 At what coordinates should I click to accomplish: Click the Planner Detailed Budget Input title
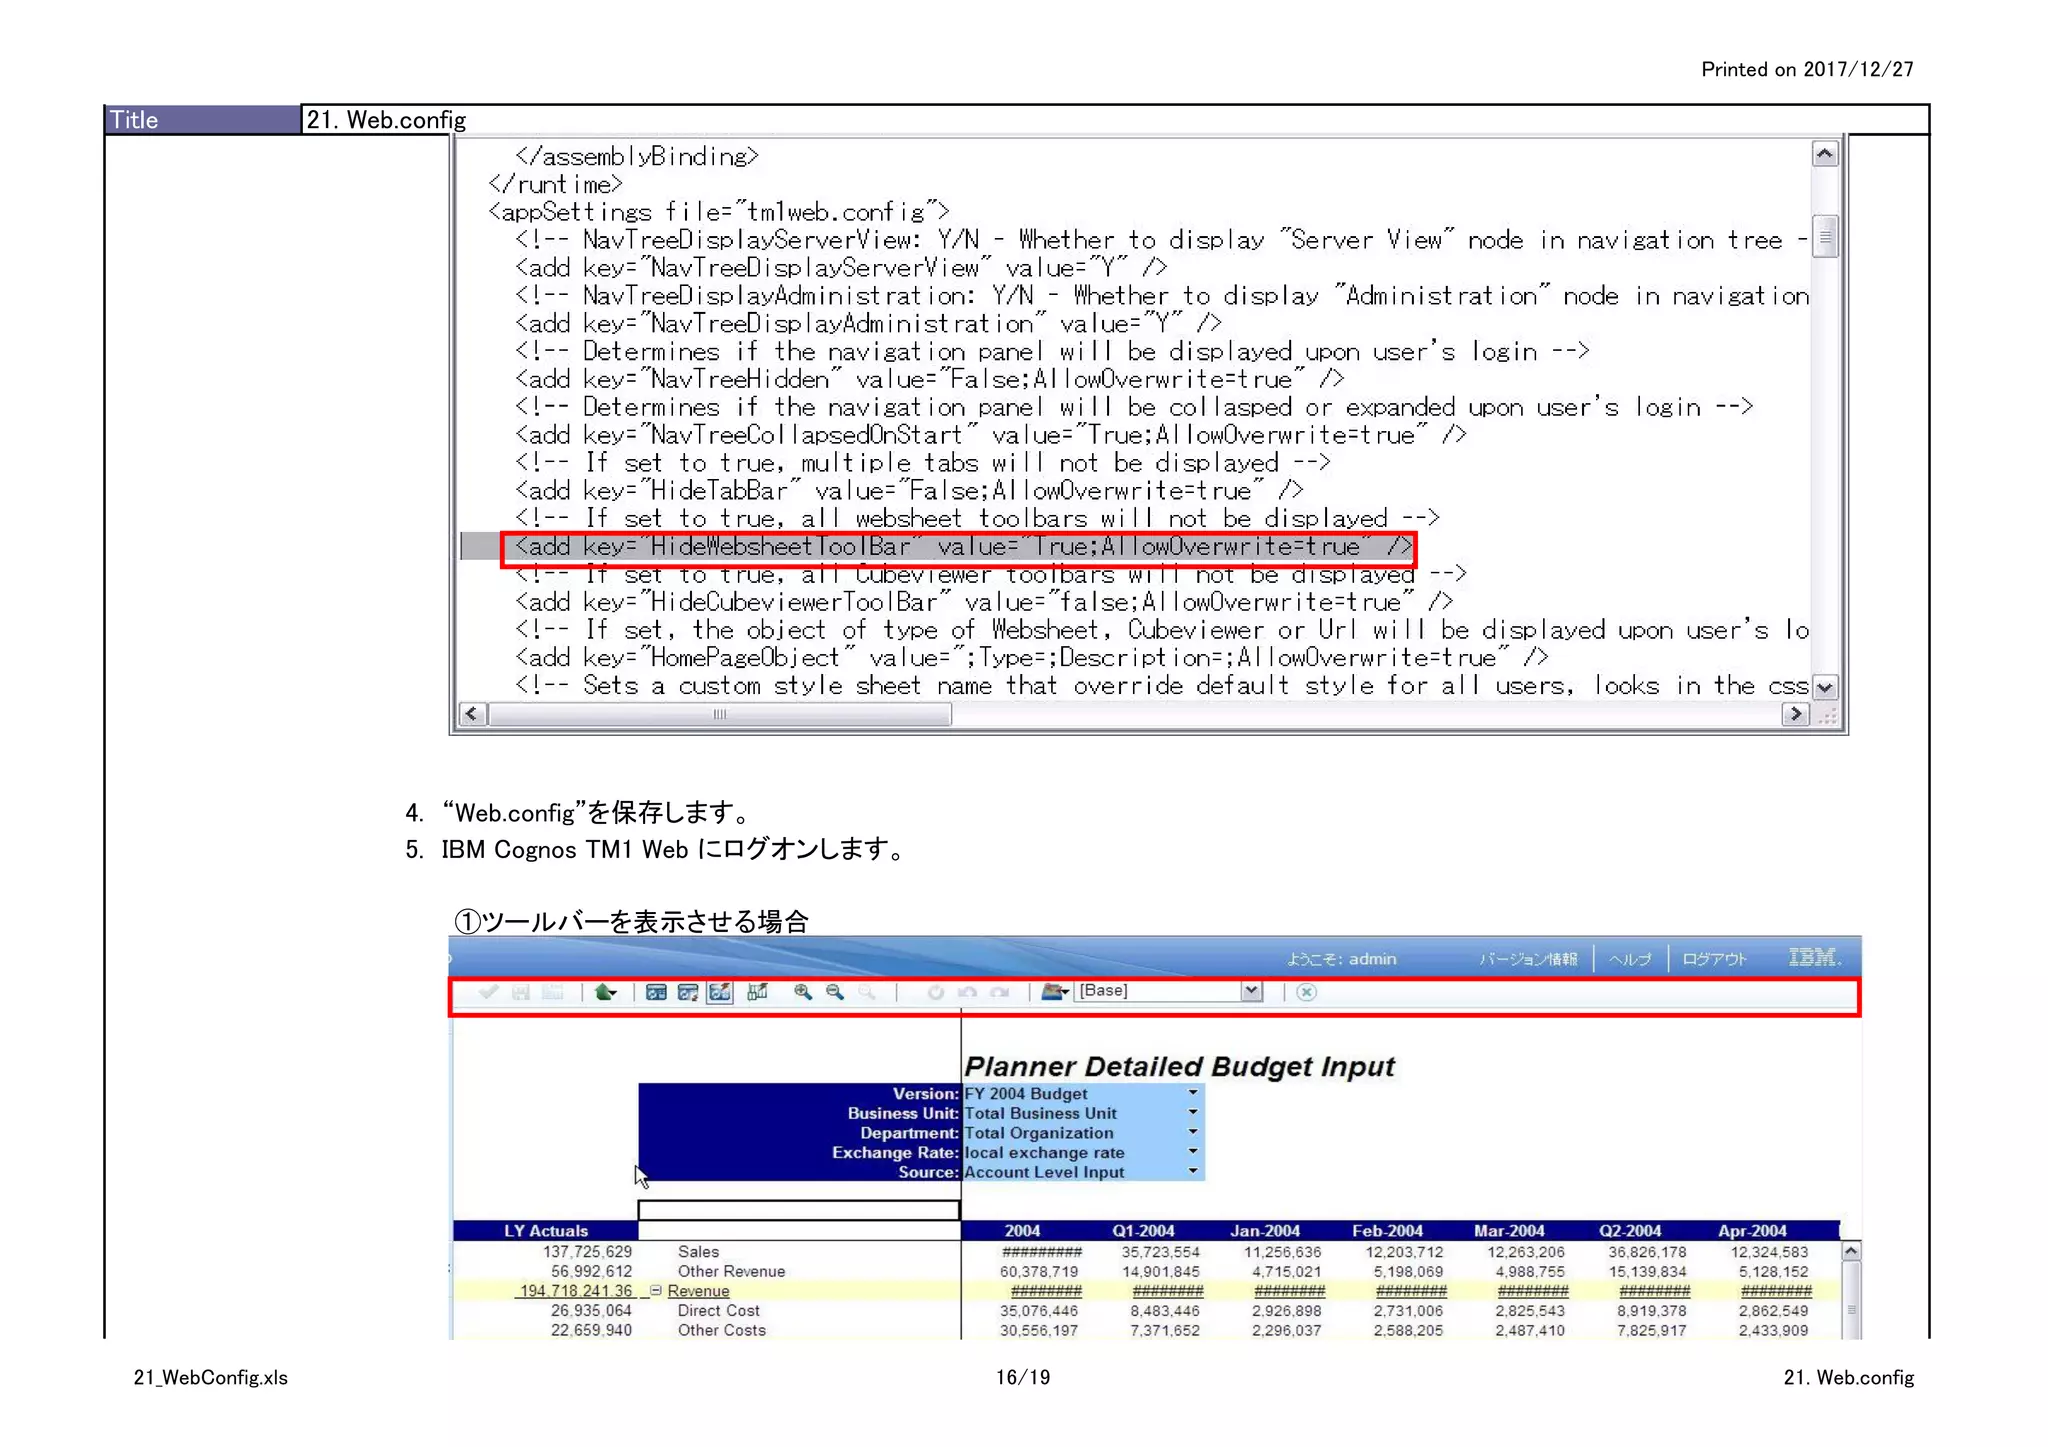tap(1179, 1067)
